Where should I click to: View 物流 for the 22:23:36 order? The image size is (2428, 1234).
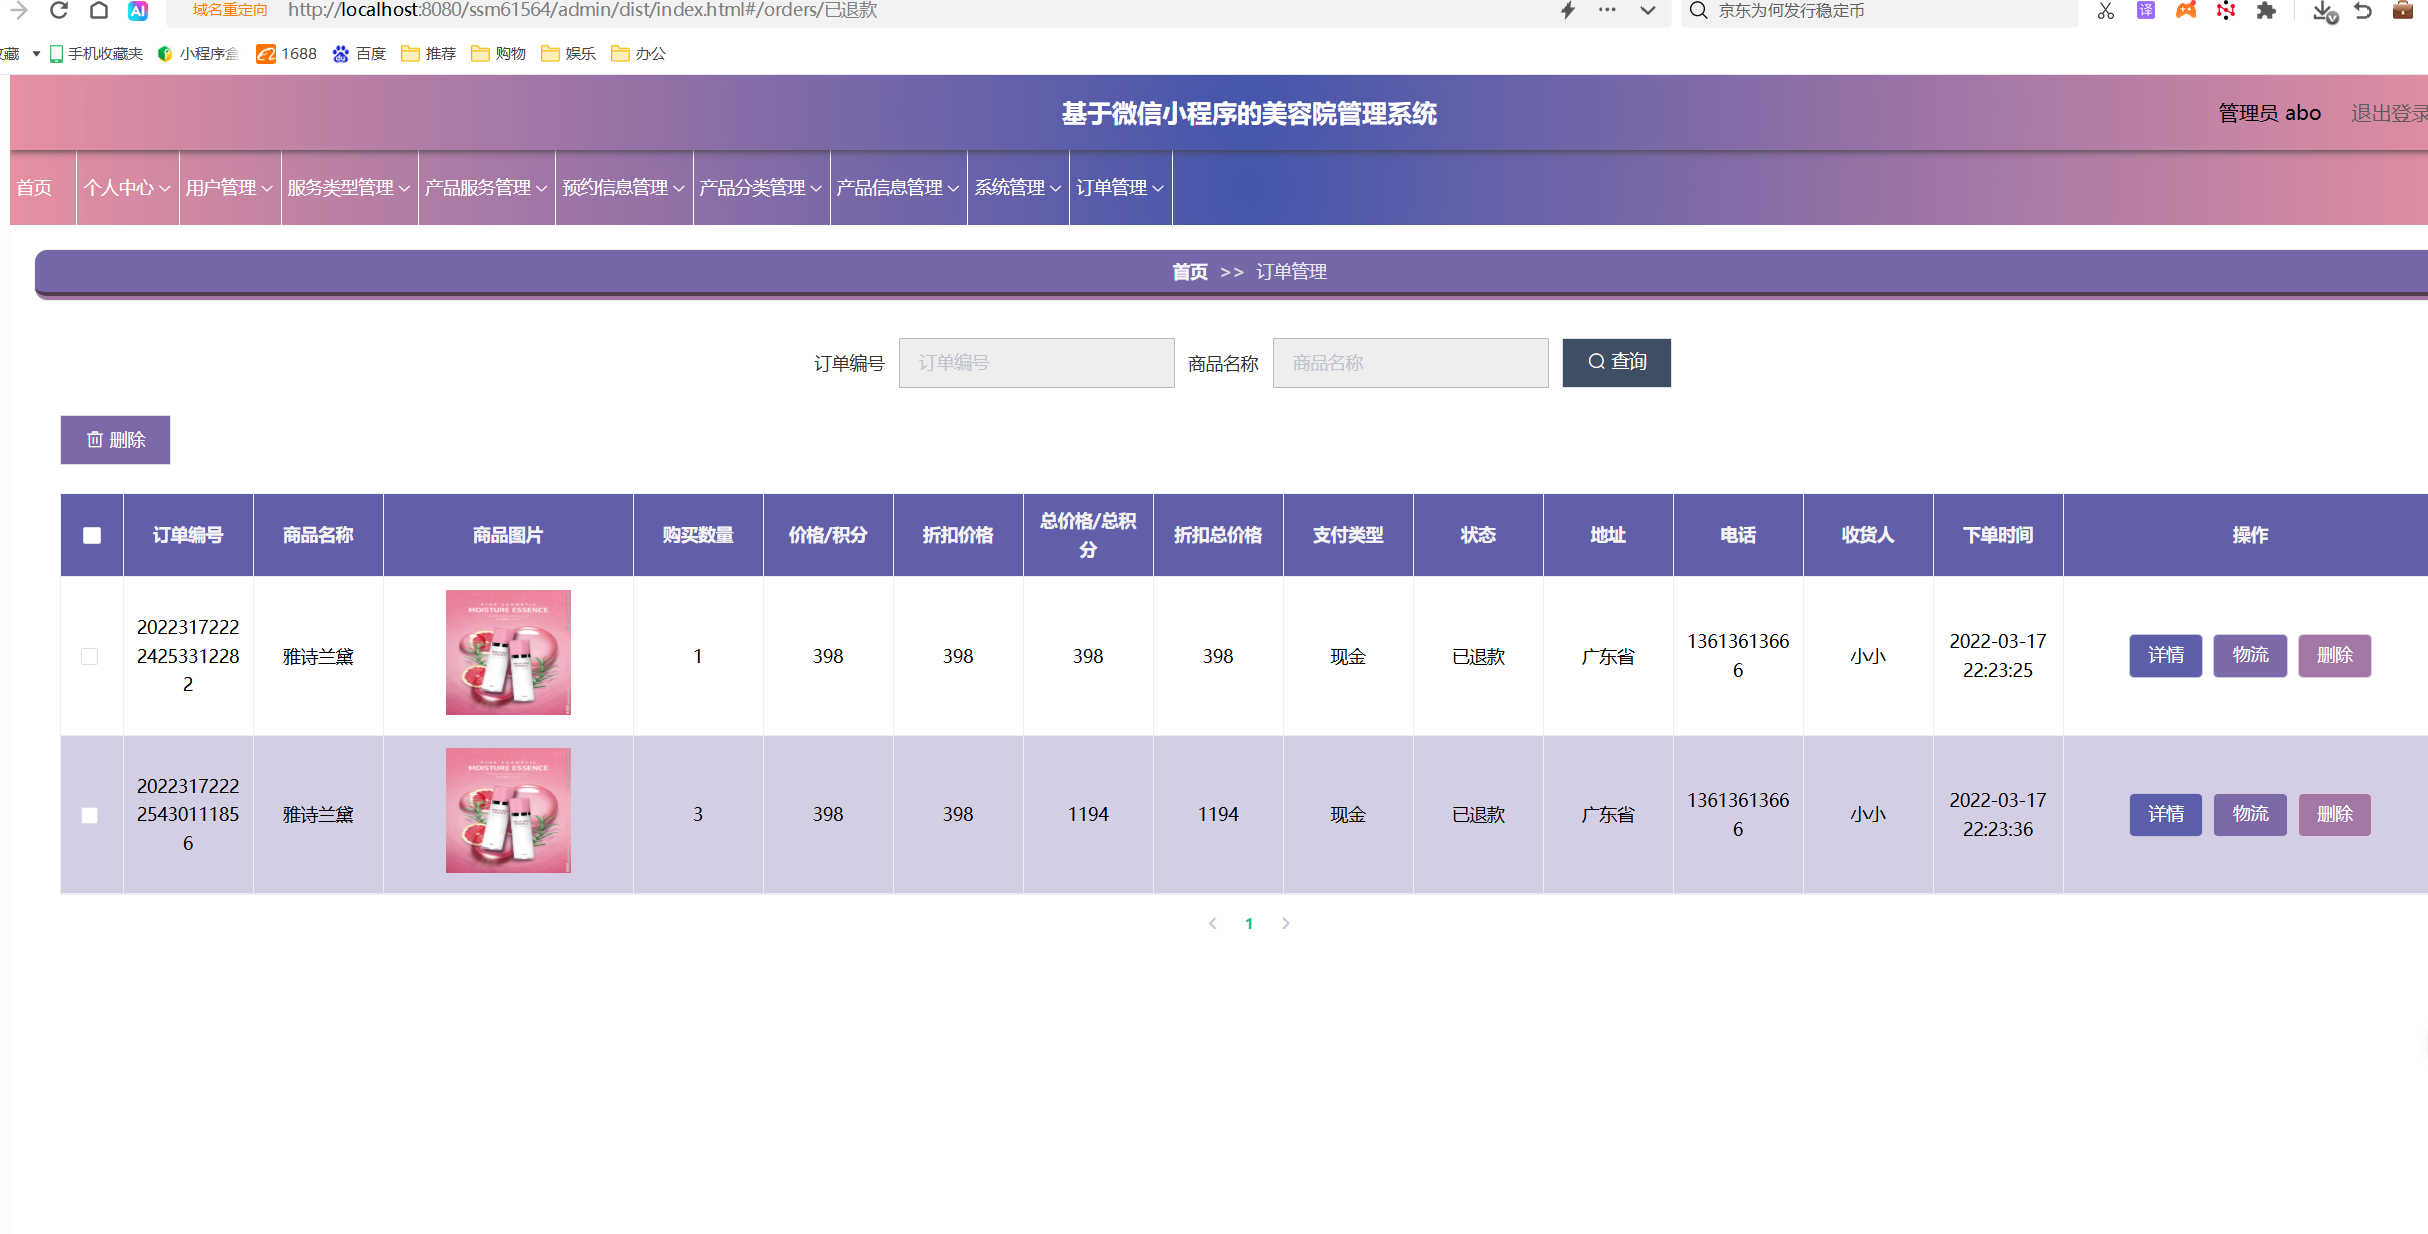coord(2250,815)
